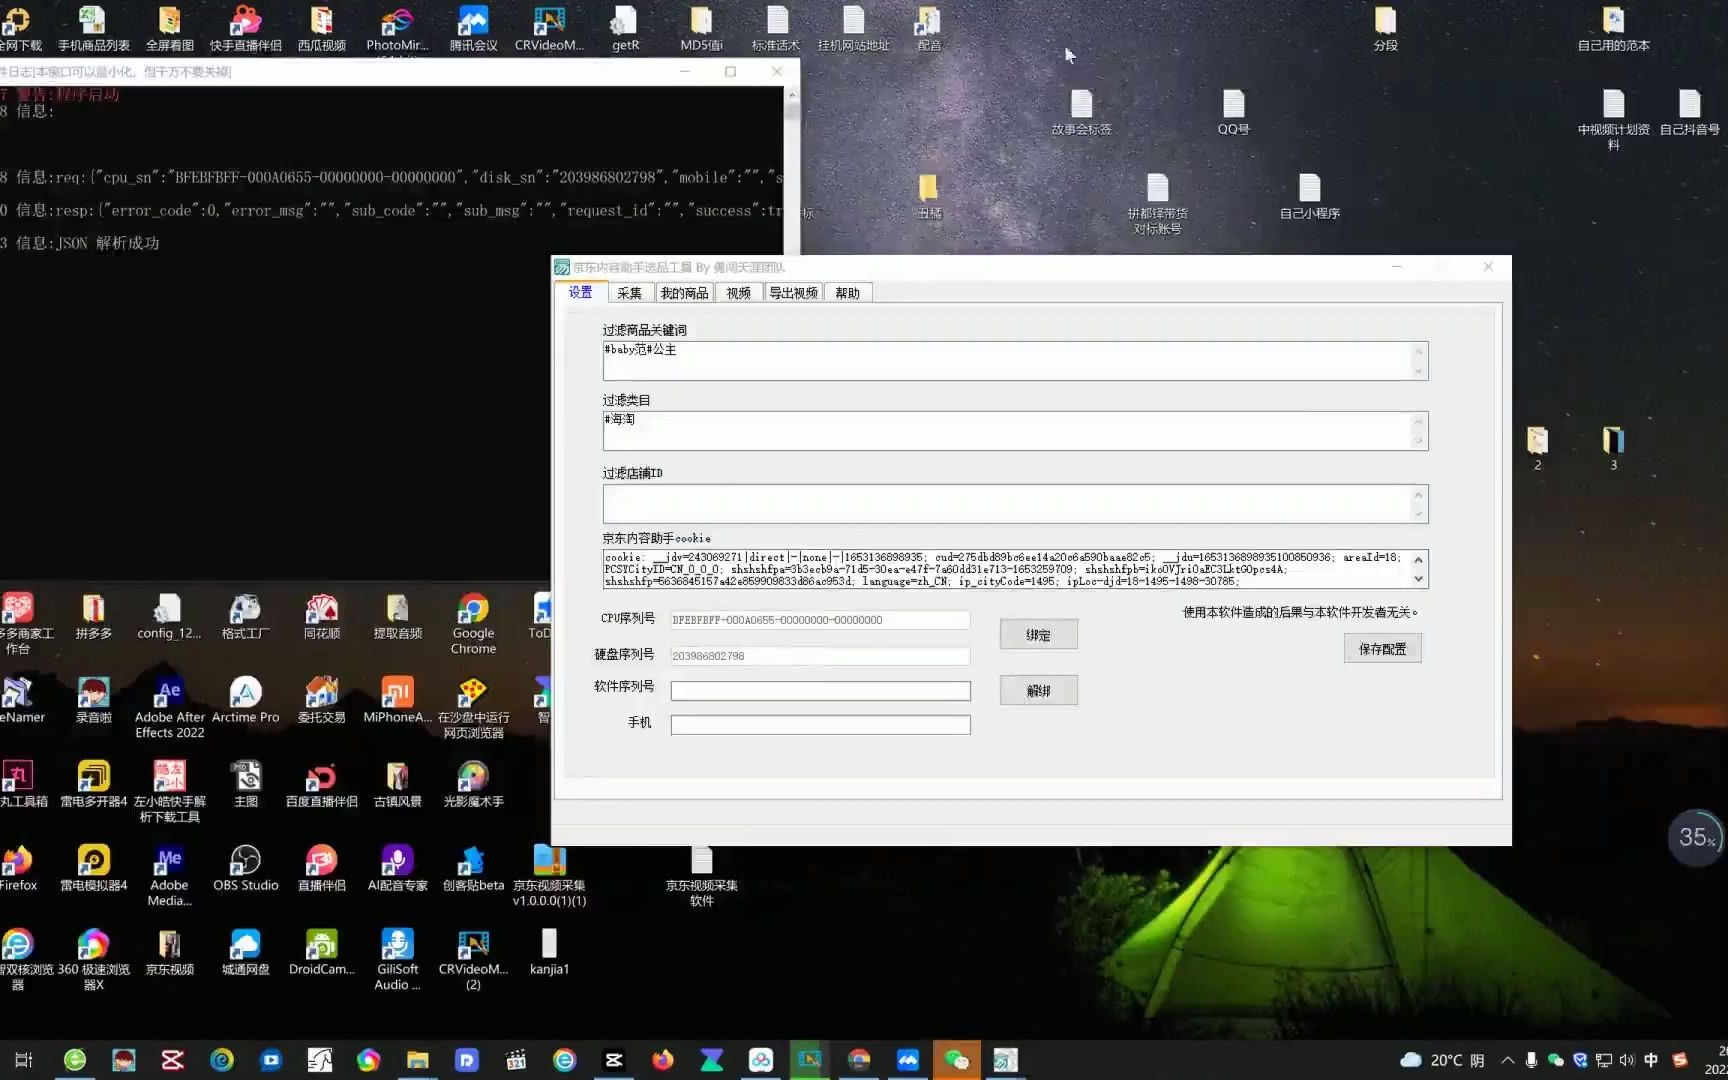1728x1080 pixels.
Task: Select the 分段 folder icon
Action: point(1385,29)
